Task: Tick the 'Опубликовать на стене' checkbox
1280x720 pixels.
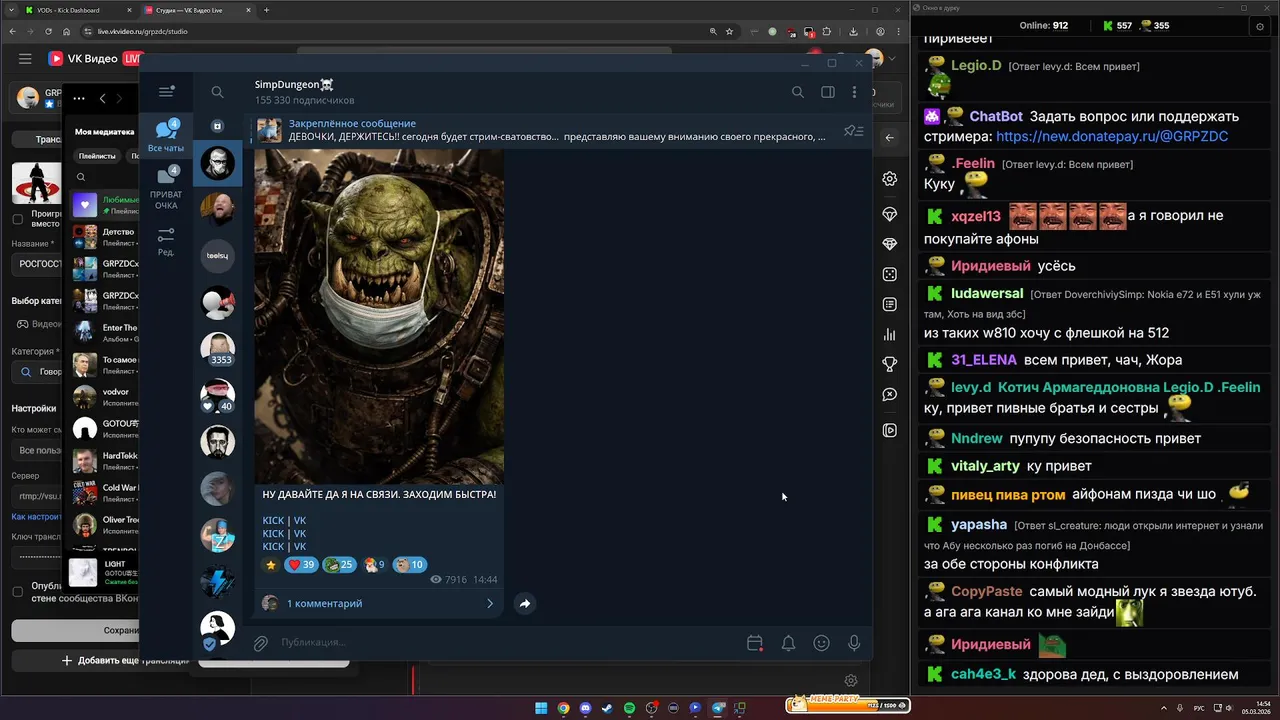Action: pyautogui.click(x=17, y=591)
